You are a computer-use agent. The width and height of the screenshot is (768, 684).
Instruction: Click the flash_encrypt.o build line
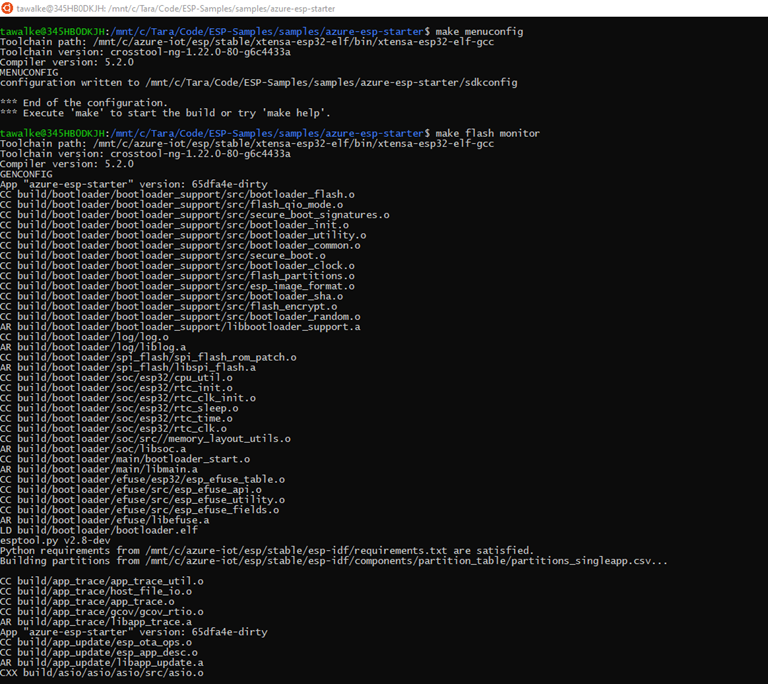click(168, 307)
